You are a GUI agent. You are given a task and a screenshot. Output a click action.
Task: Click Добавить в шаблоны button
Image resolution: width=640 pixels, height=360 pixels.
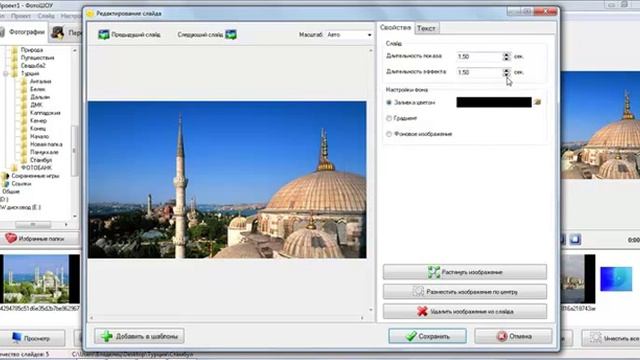pos(139,336)
